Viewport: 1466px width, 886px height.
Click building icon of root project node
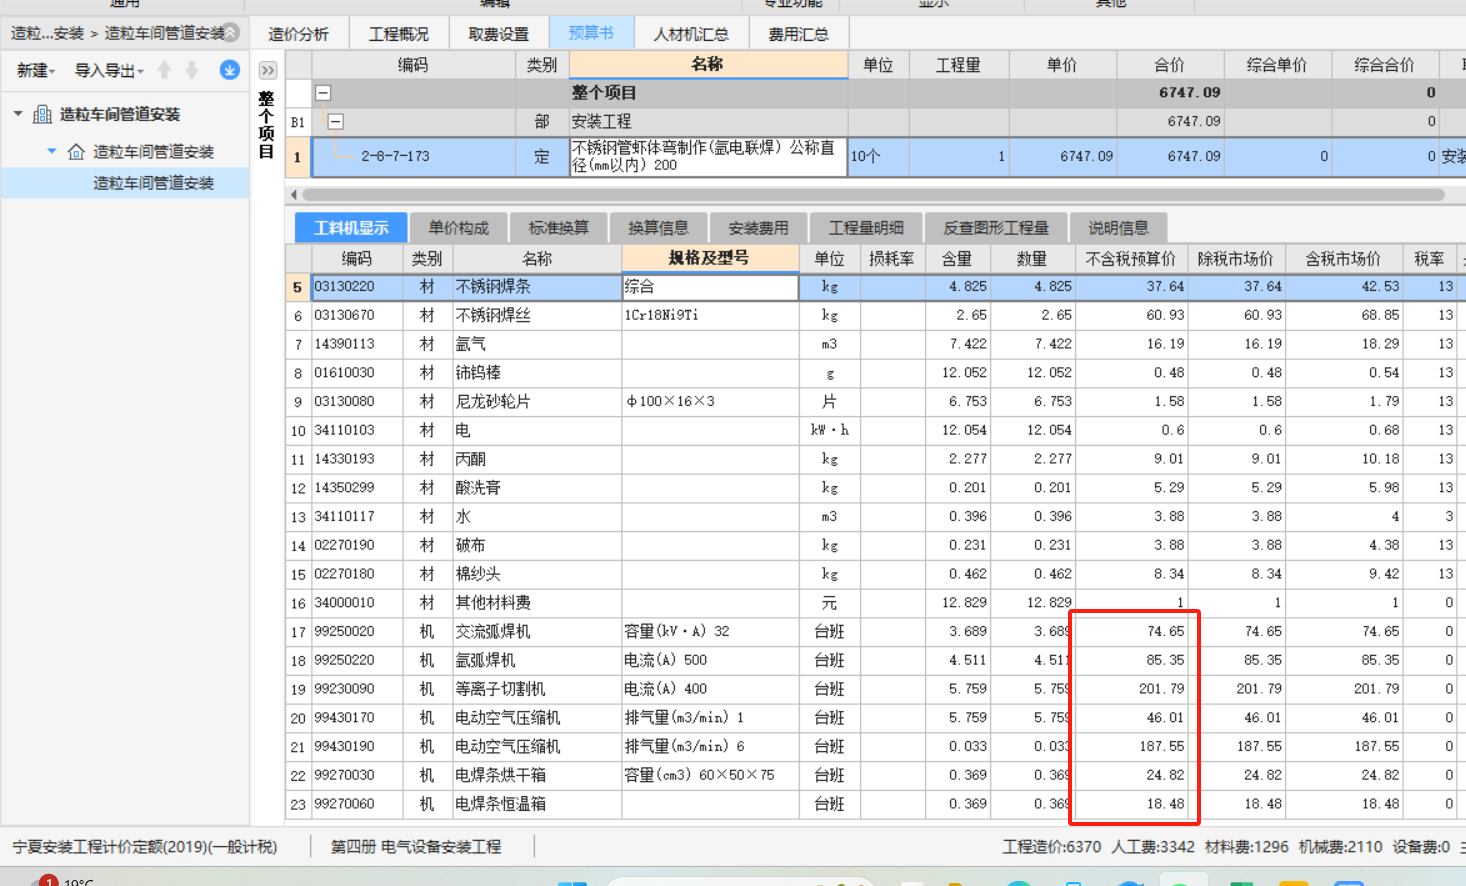43,114
